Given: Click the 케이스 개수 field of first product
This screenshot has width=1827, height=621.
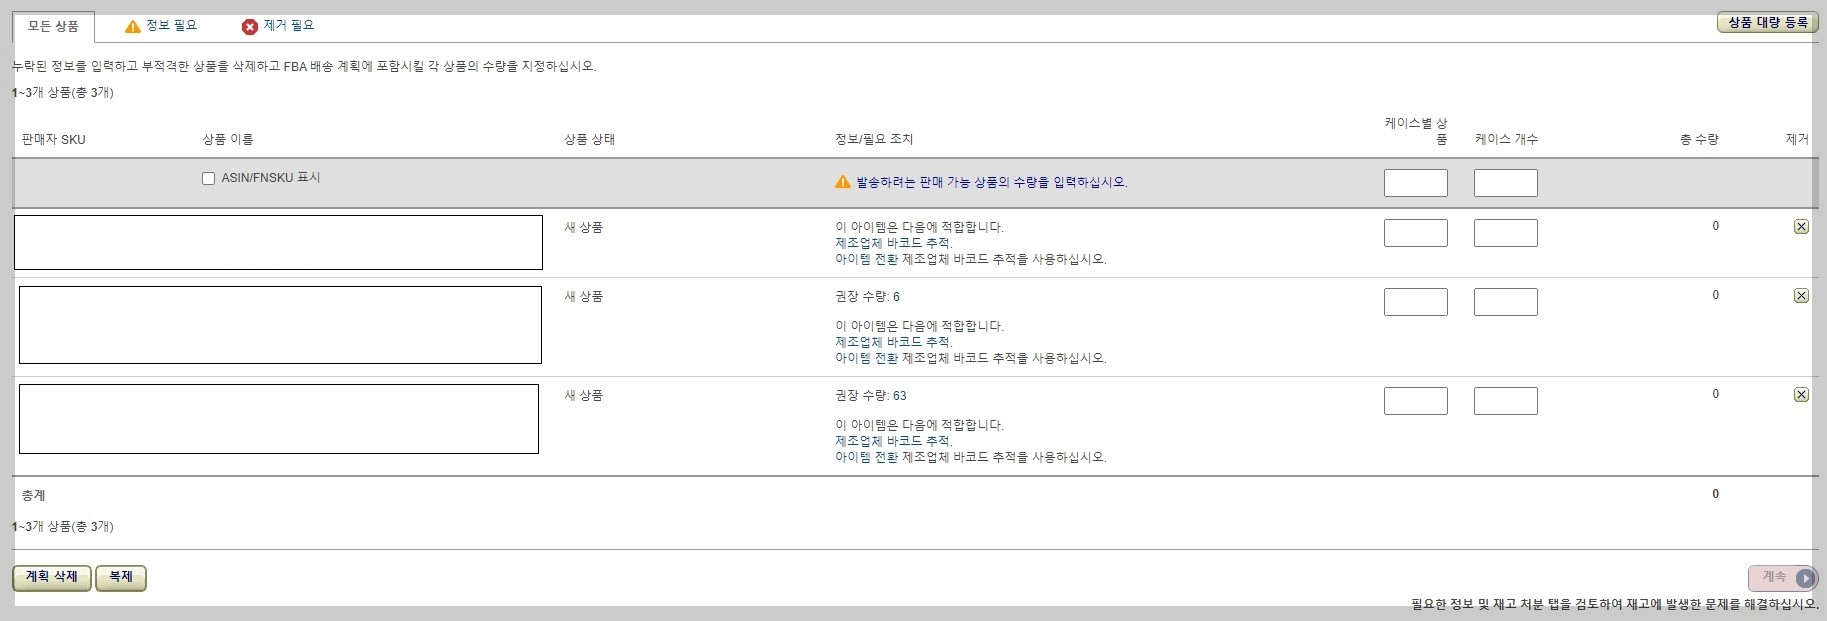Looking at the screenshot, I should tap(1504, 232).
